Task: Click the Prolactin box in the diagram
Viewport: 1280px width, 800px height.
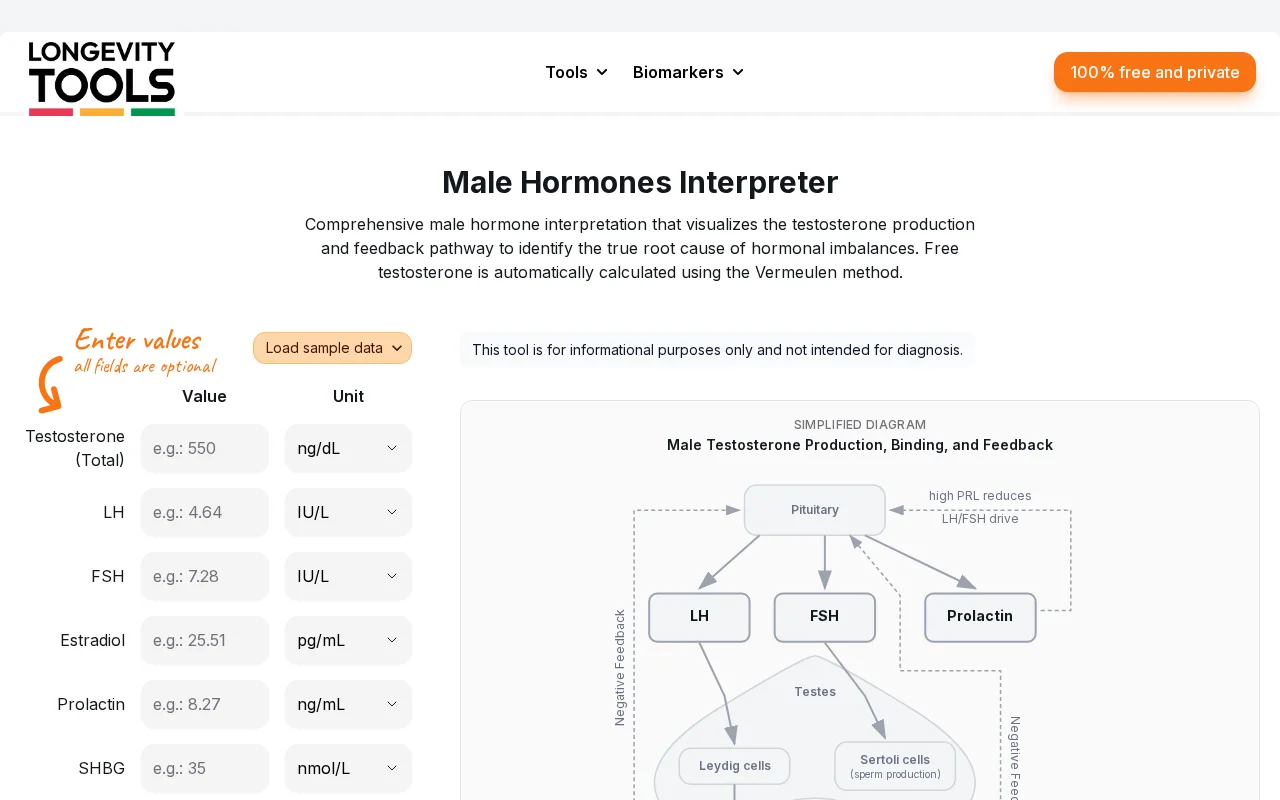Action: pyautogui.click(x=980, y=617)
